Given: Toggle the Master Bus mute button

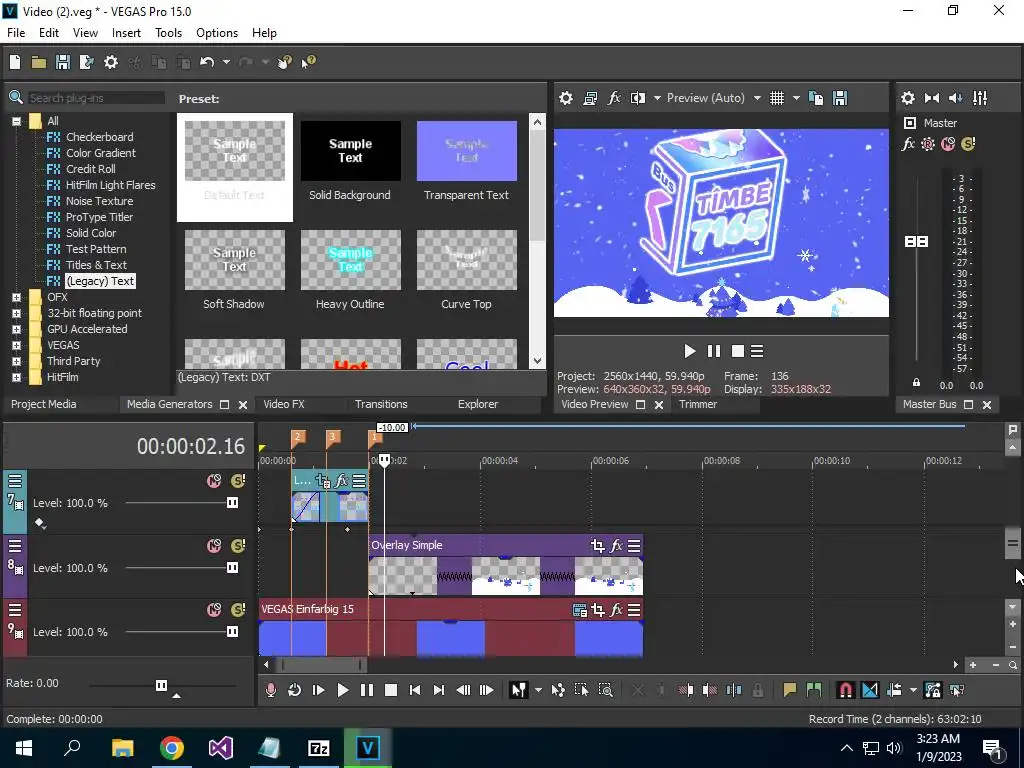Looking at the screenshot, I should point(948,144).
